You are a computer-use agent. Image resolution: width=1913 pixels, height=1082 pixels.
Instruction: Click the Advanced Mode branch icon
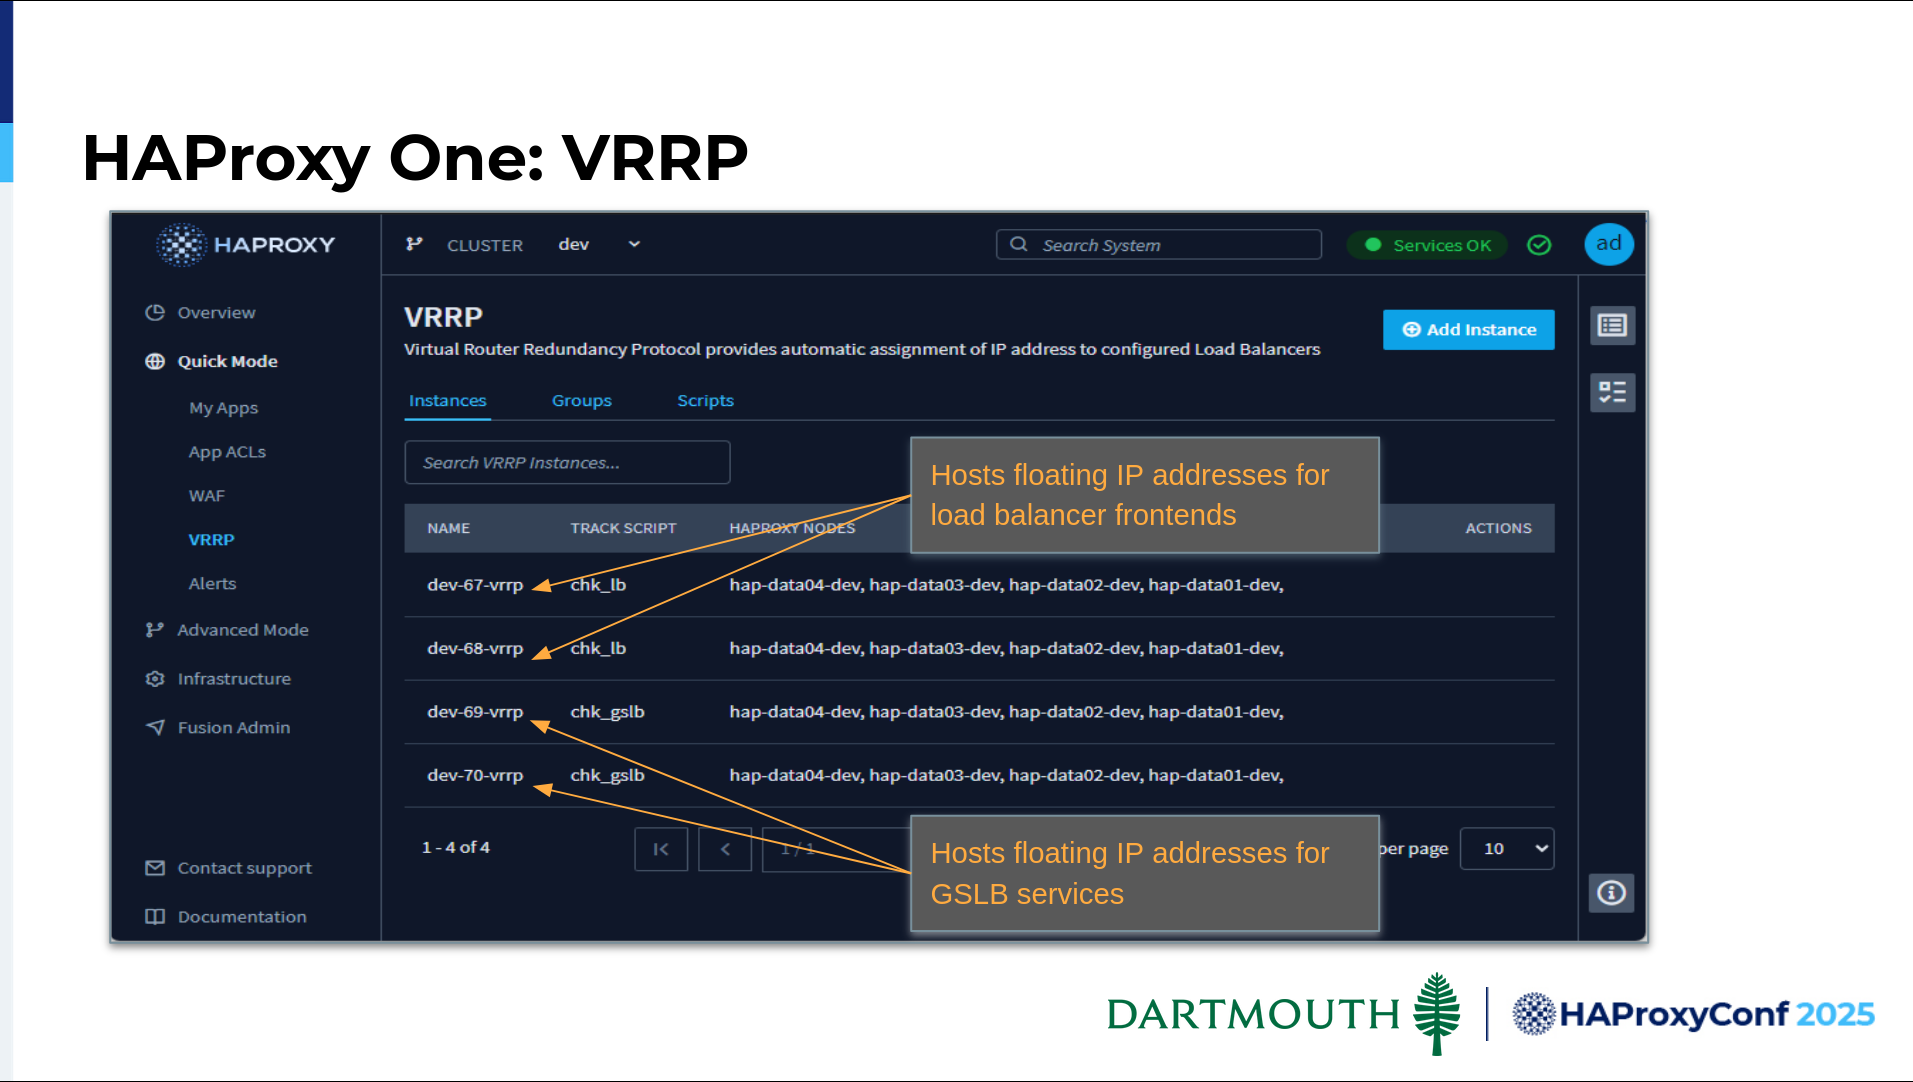point(154,629)
